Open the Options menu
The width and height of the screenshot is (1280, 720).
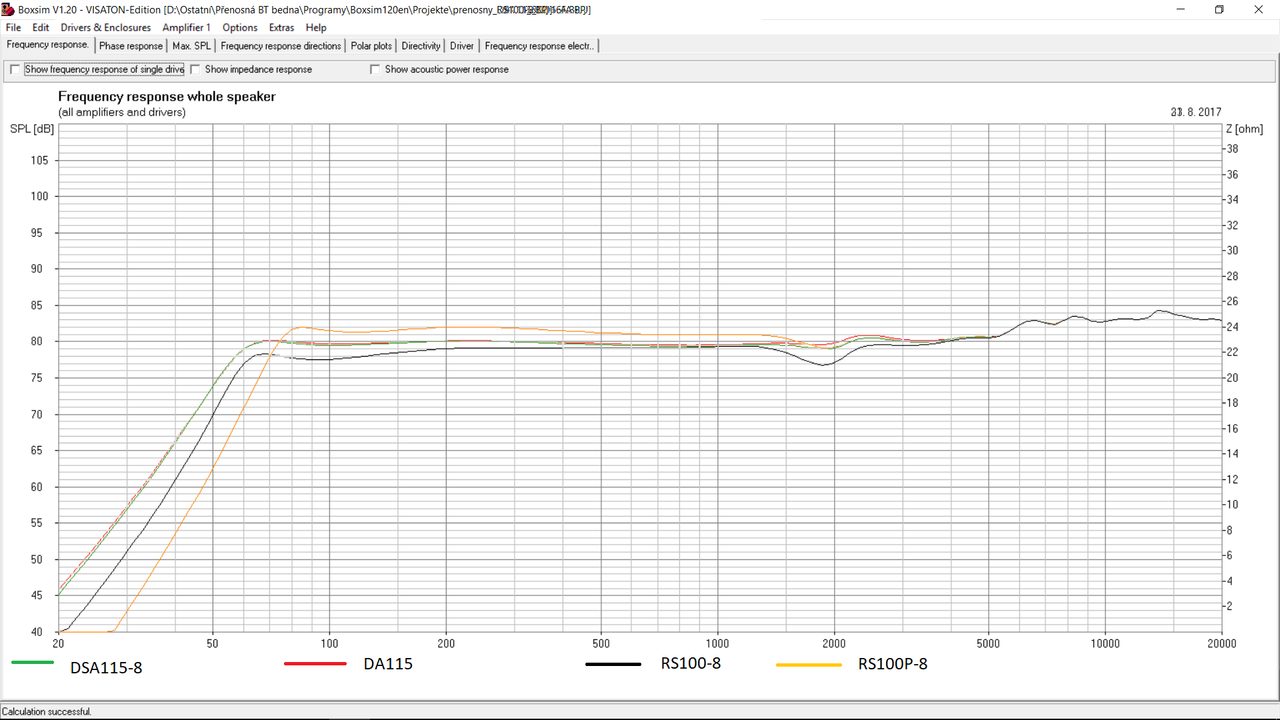(240, 28)
